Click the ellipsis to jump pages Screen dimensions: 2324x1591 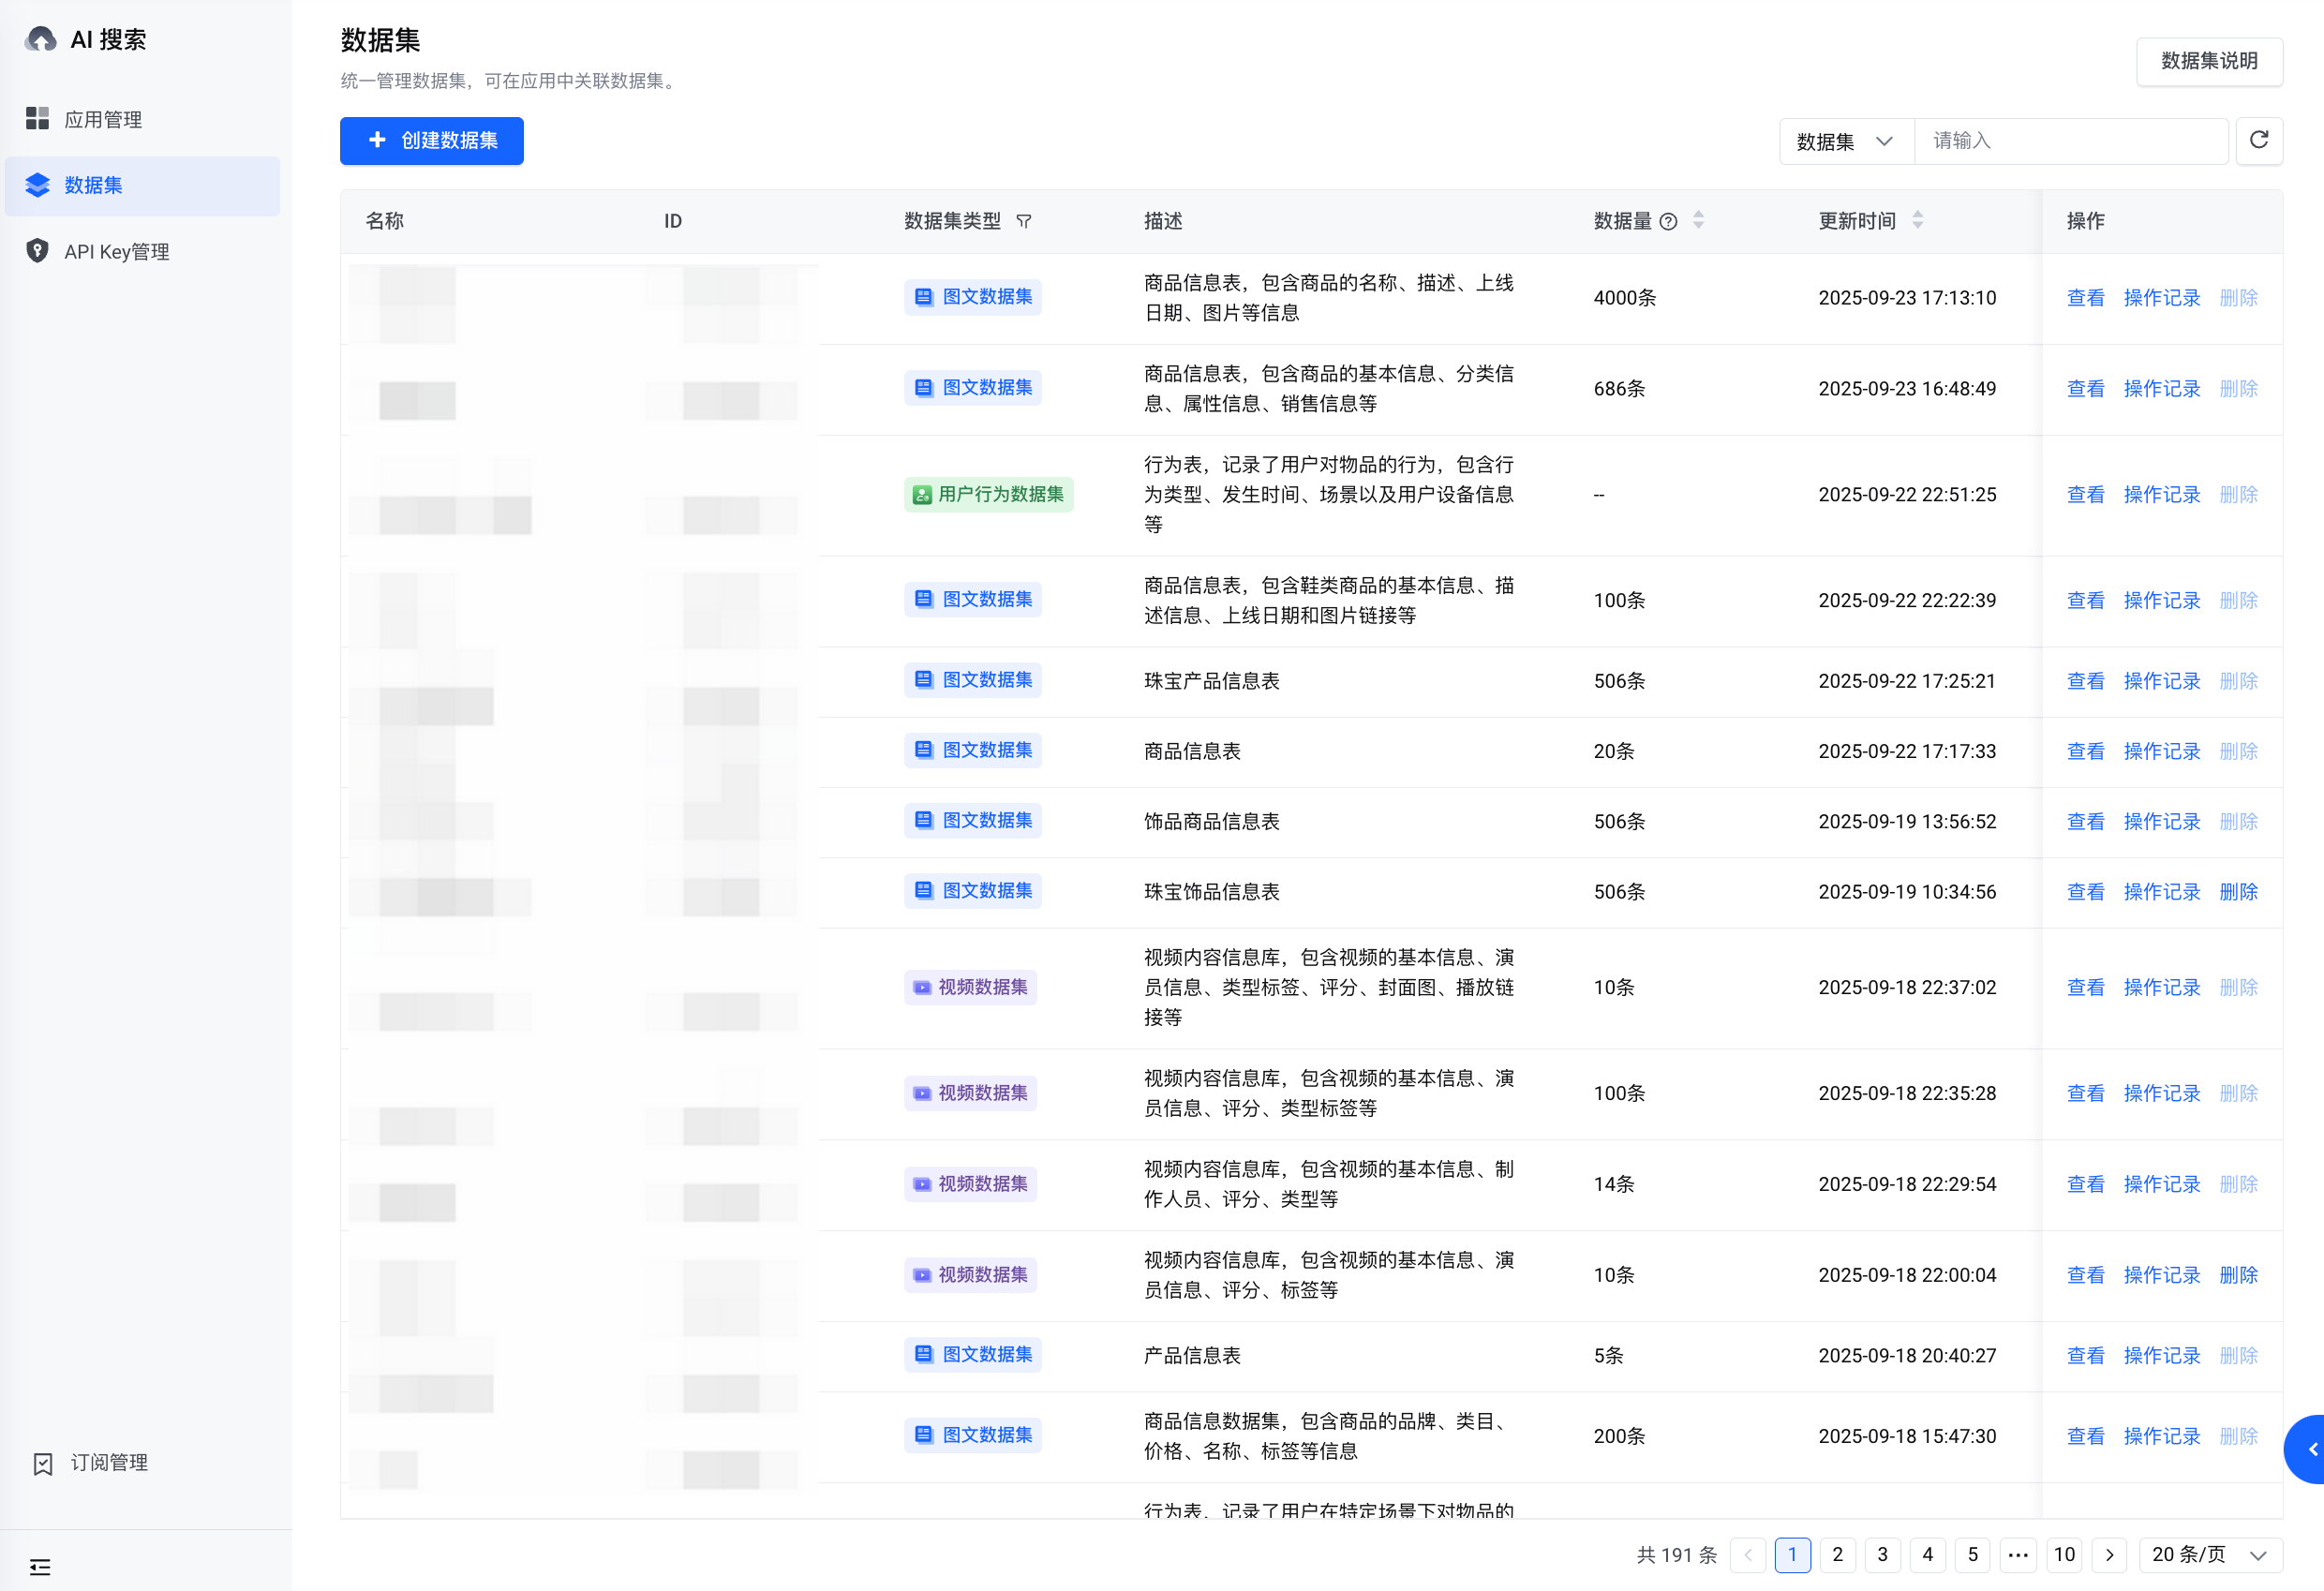(2018, 1554)
